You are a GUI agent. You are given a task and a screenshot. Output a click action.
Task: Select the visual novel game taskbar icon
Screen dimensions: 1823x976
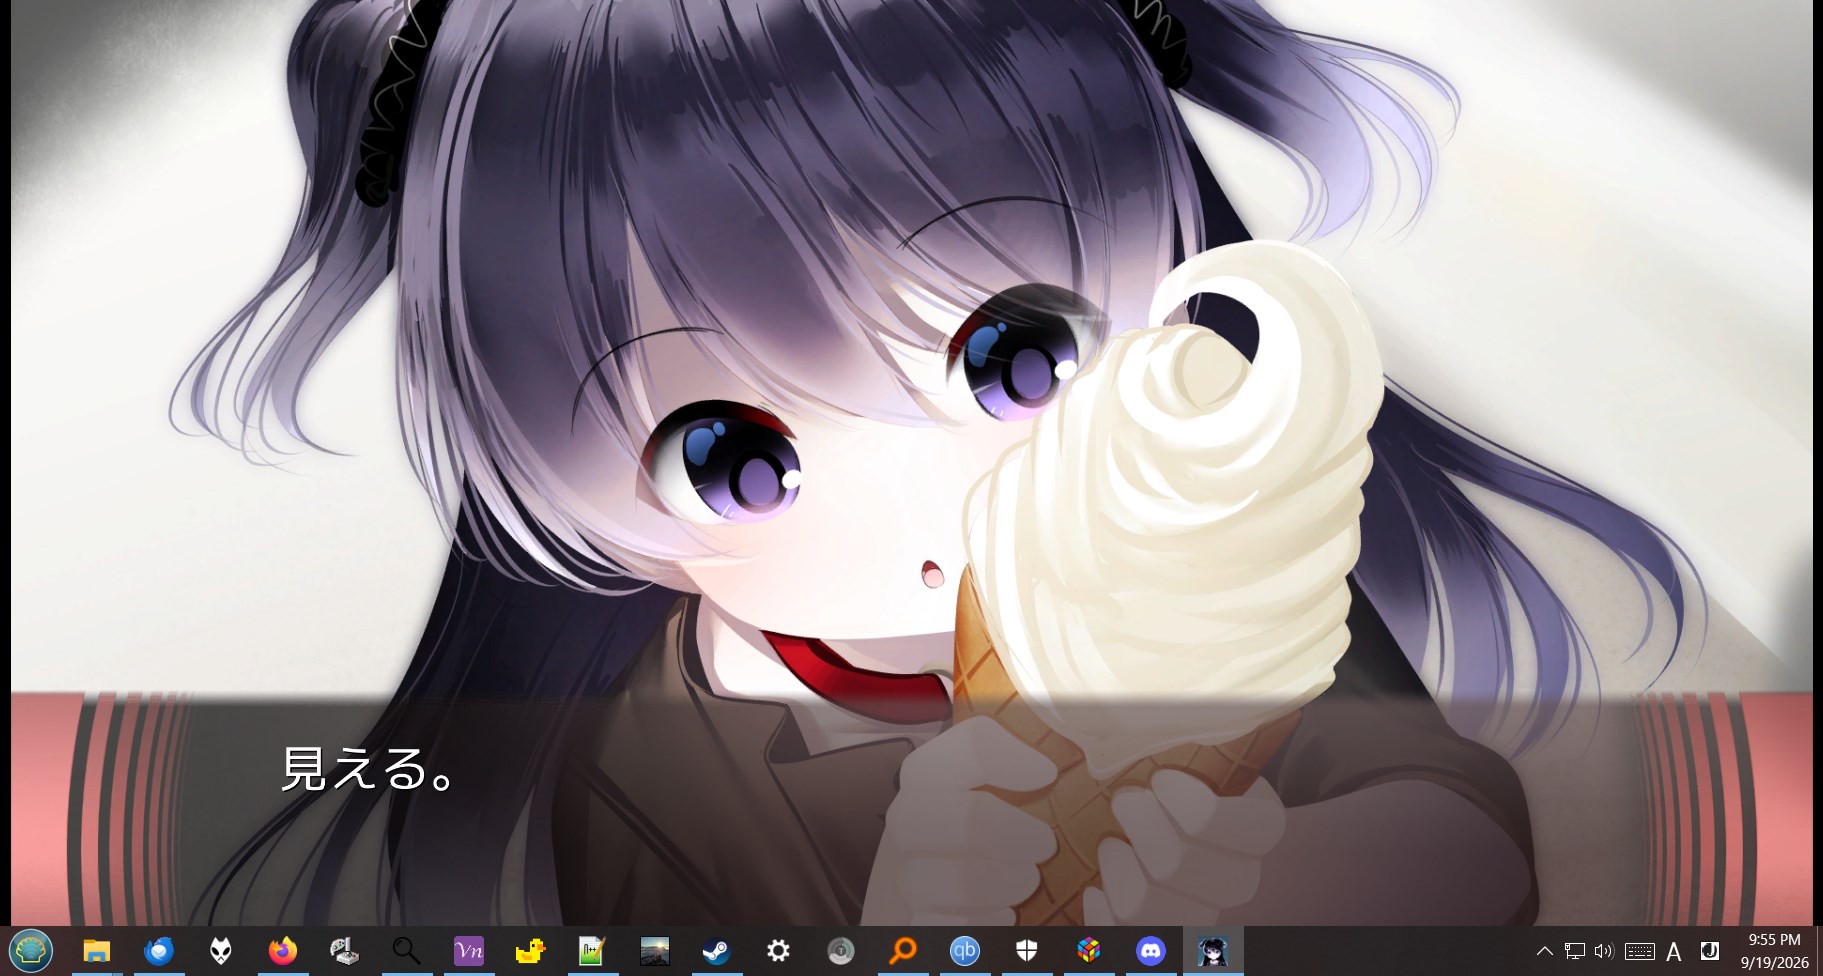pyautogui.click(x=1212, y=950)
